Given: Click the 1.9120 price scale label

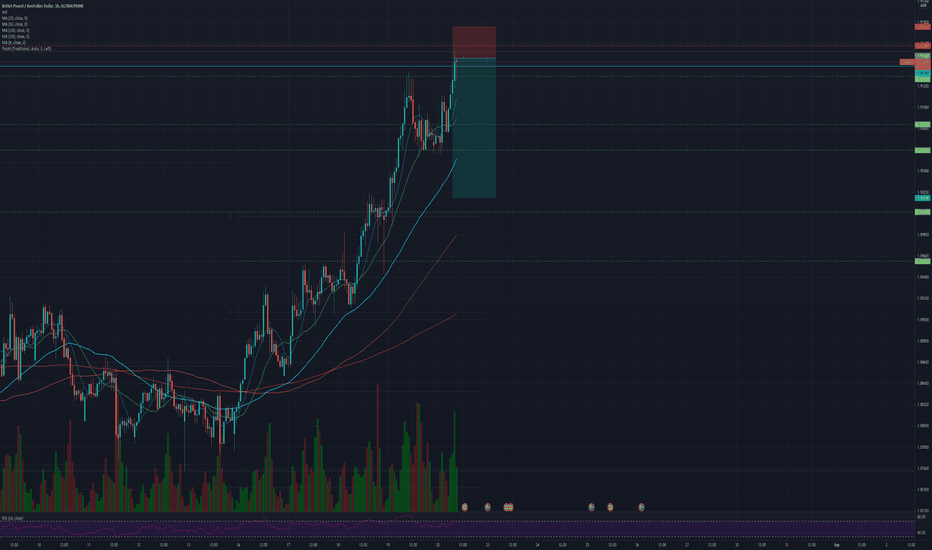Looking at the screenshot, I should click(x=923, y=86).
